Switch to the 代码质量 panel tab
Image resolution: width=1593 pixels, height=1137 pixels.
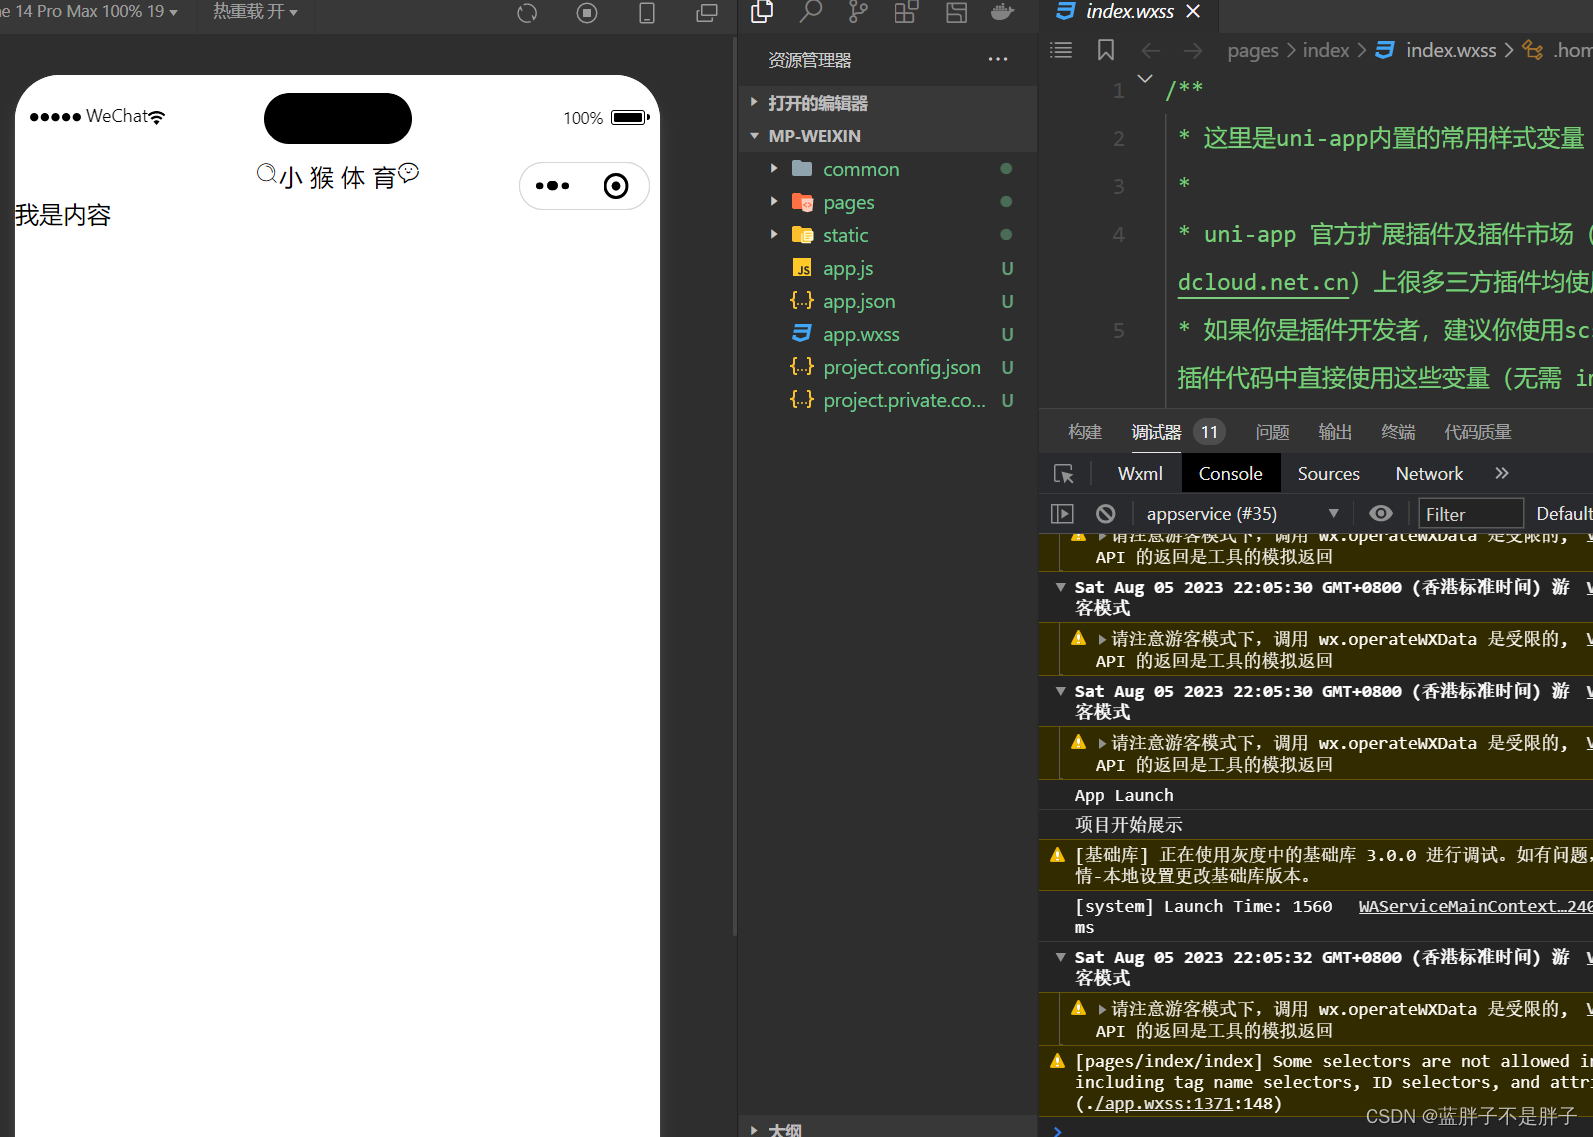pos(1478,432)
